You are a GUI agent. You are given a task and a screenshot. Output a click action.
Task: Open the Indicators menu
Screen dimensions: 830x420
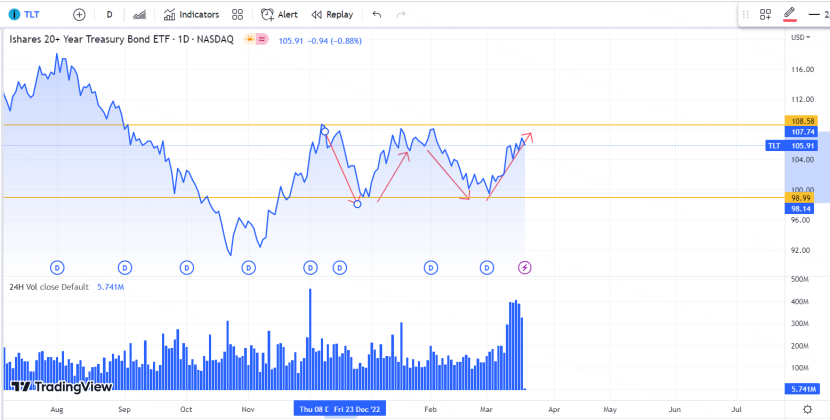[184, 15]
